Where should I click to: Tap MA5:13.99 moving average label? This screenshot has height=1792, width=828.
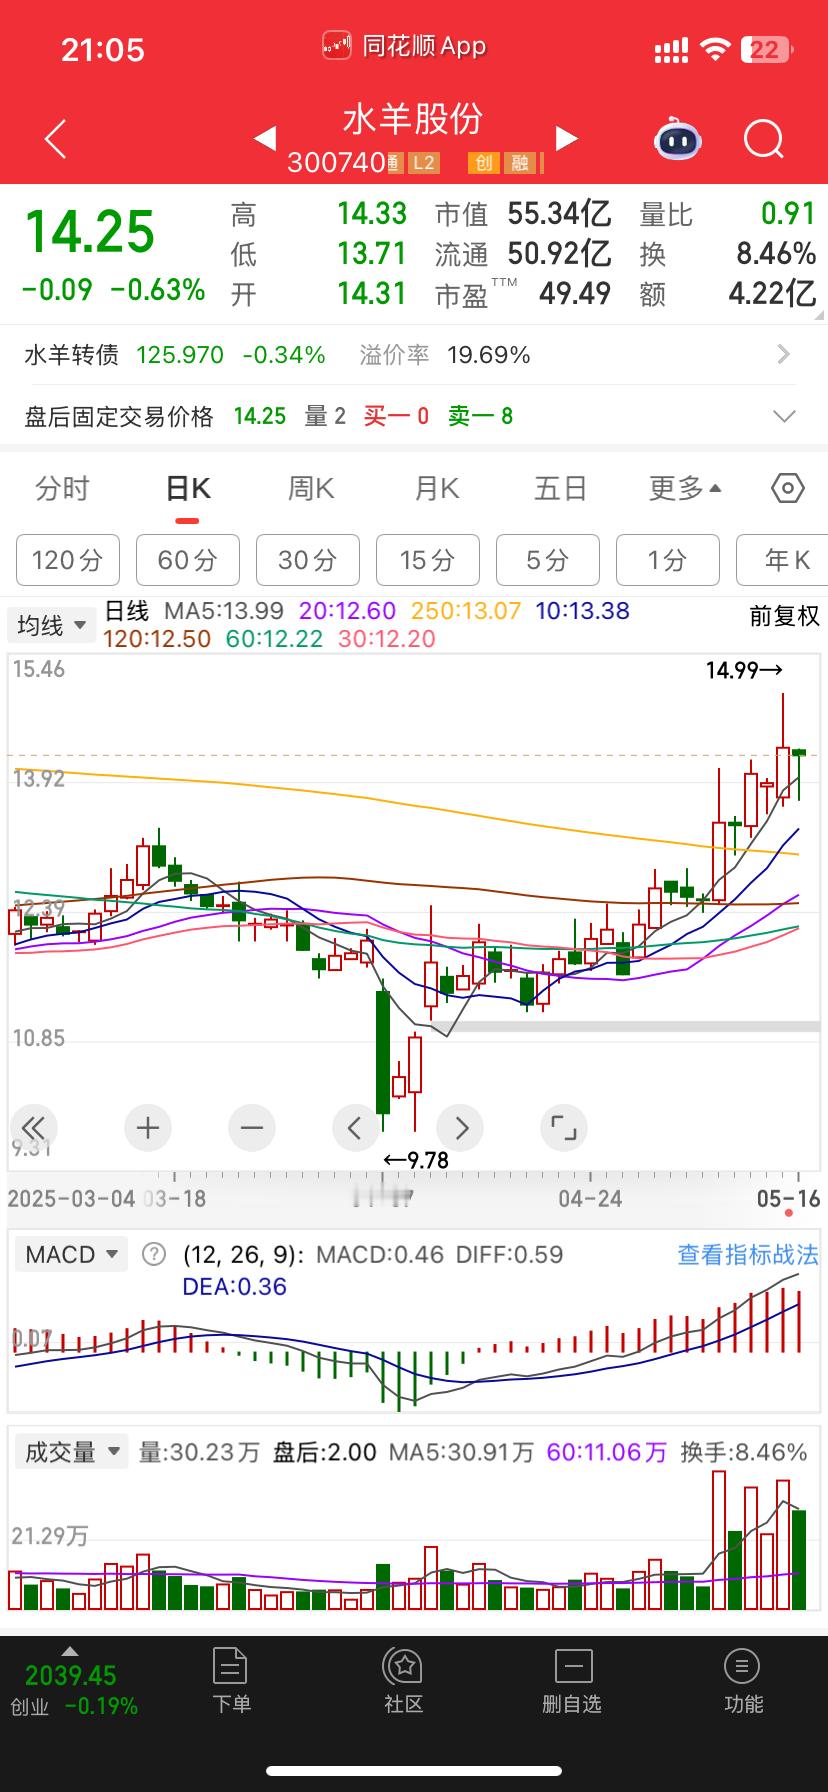point(224,610)
